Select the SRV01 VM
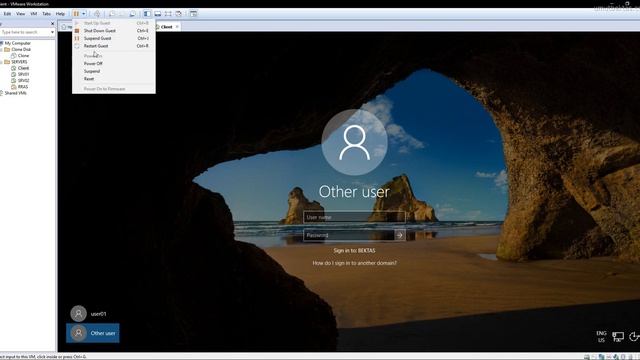The width and height of the screenshot is (640, 360). [23, 74]
